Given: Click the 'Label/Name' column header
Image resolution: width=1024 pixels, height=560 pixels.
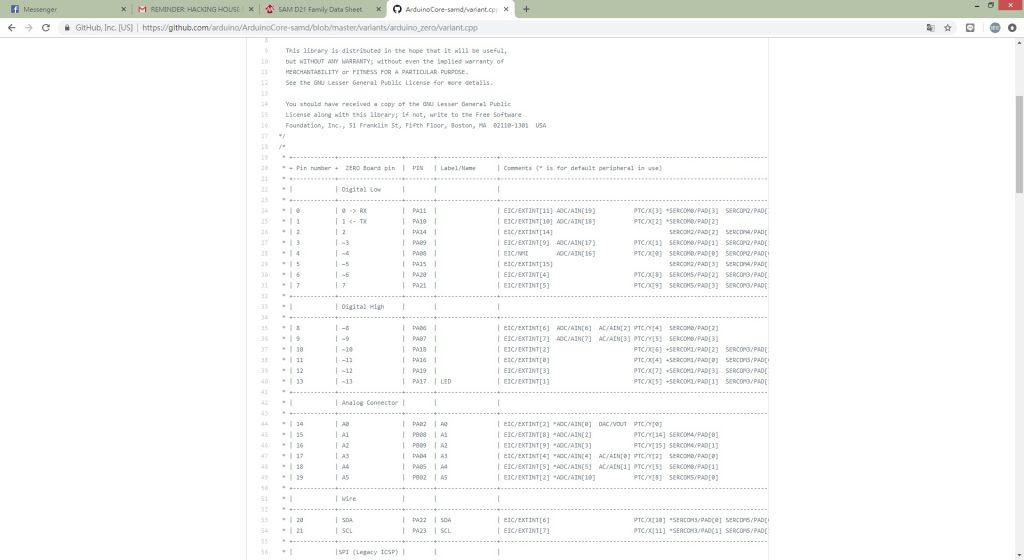Looking at the screenshot, I should 458,168.
